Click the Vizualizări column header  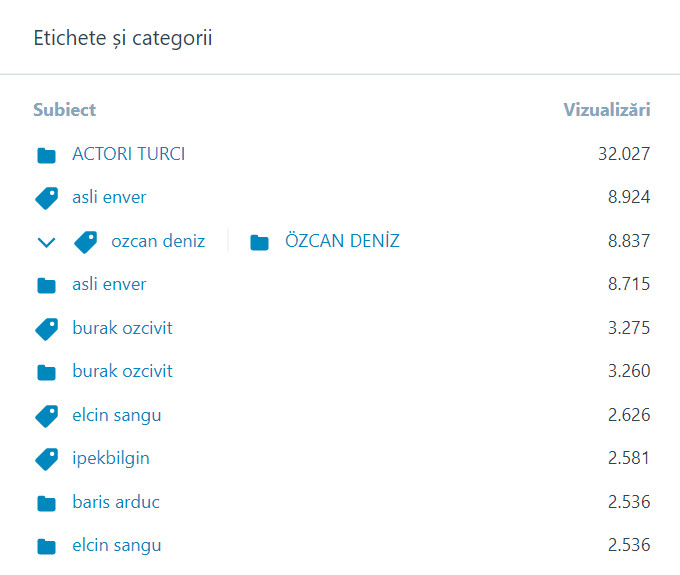[607, 110]
